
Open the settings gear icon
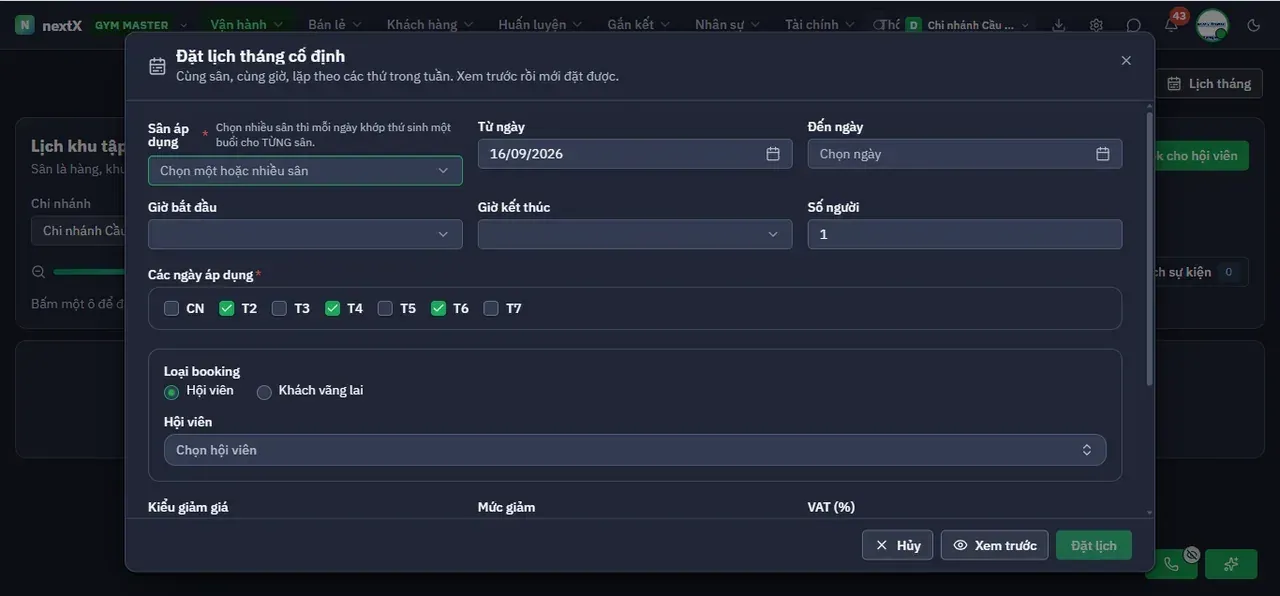coord(1097,25)
